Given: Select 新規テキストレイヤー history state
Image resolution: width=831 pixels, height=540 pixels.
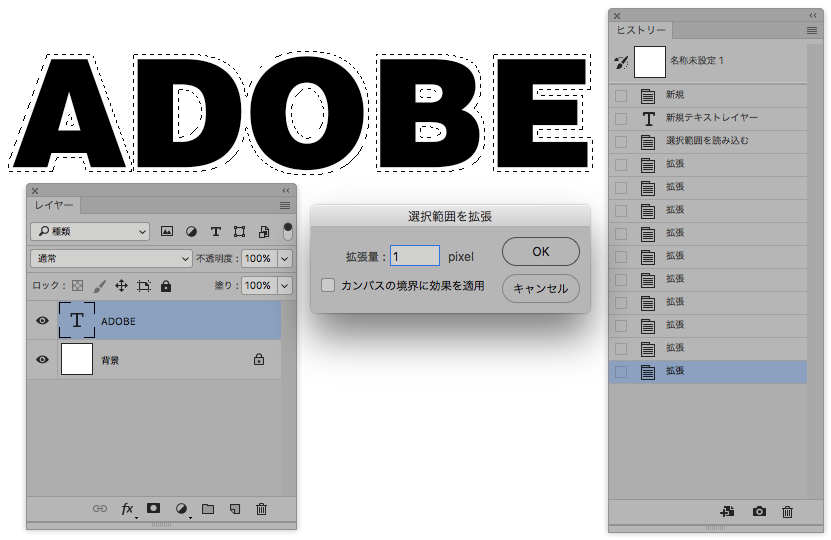Looking at the screenshot, I should [708, 118].
